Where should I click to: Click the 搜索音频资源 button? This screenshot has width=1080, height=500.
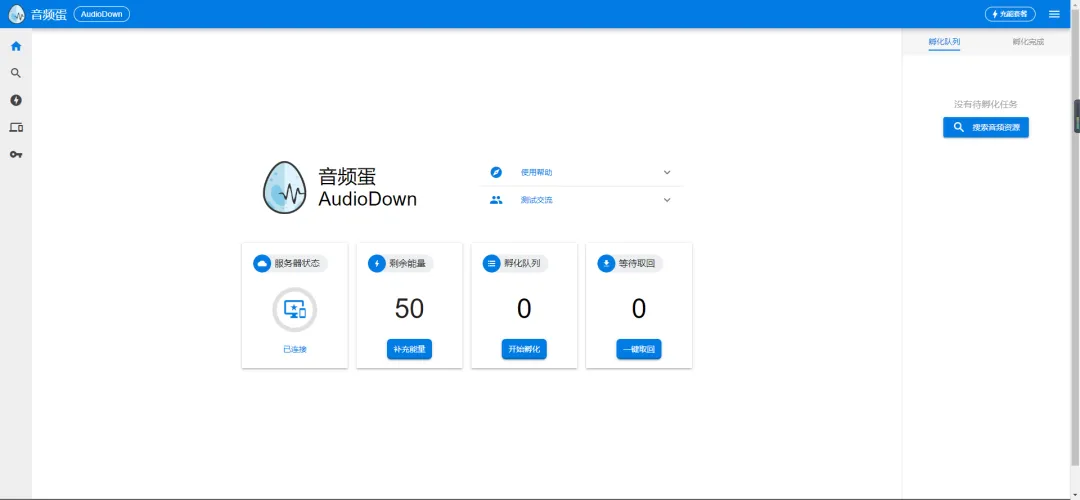tap(986, 127)
